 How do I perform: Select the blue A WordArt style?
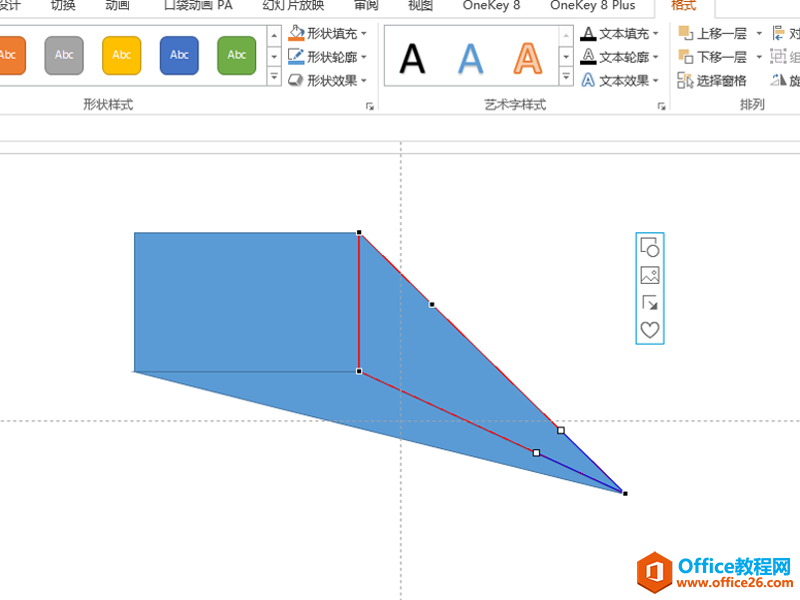pyautogui.click(x=470, y=59)
